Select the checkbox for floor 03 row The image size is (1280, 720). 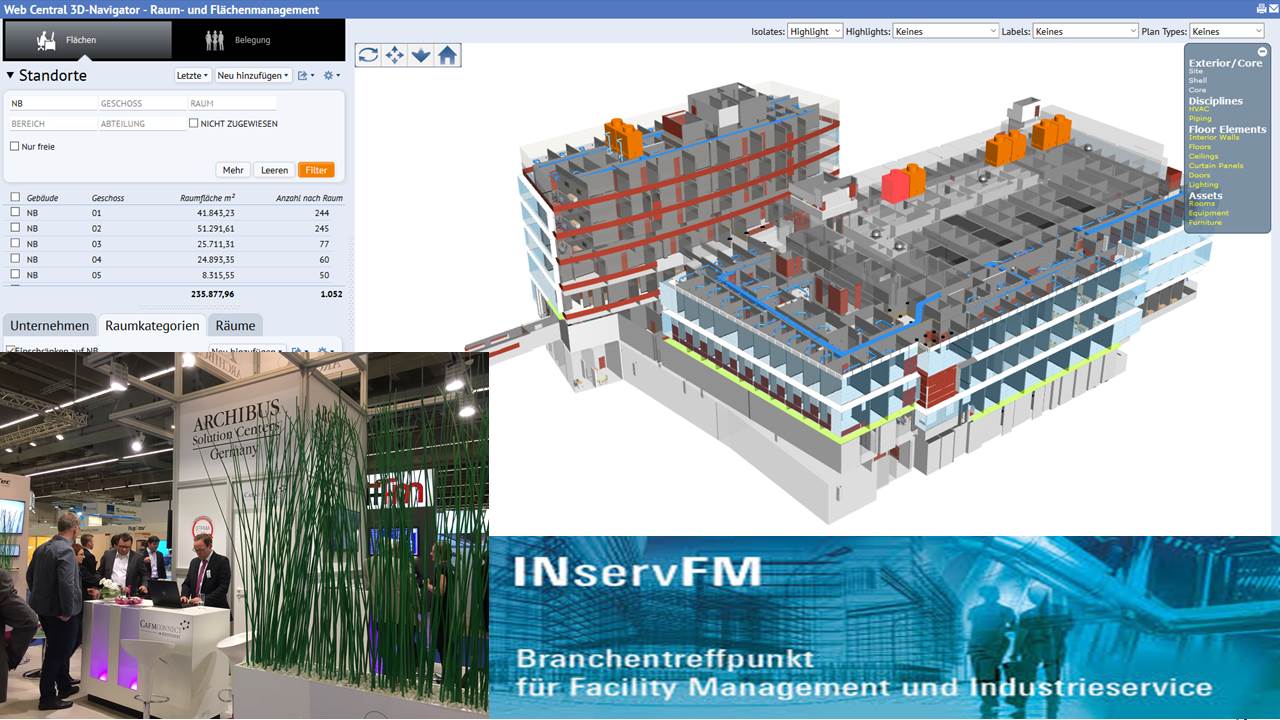click(x=15, y=243)
